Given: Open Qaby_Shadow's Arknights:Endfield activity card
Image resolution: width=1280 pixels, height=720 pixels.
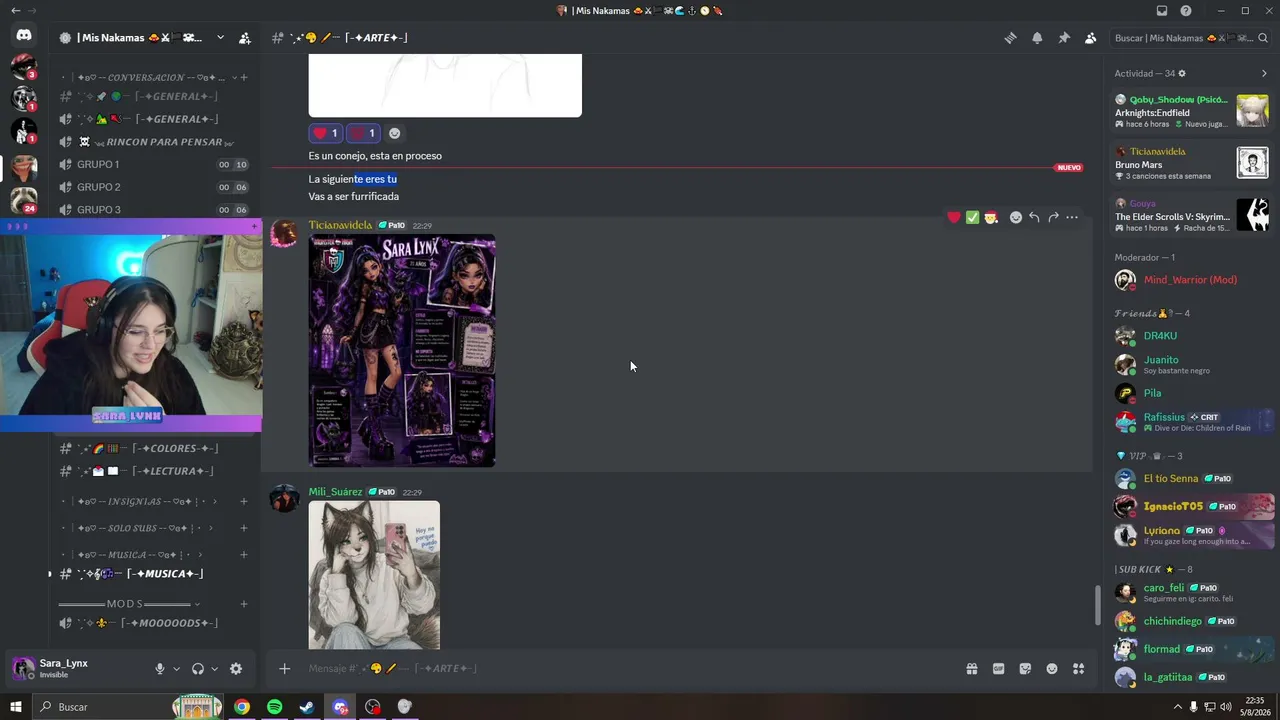Looking at the screenshot, I should coord(1191,110).
